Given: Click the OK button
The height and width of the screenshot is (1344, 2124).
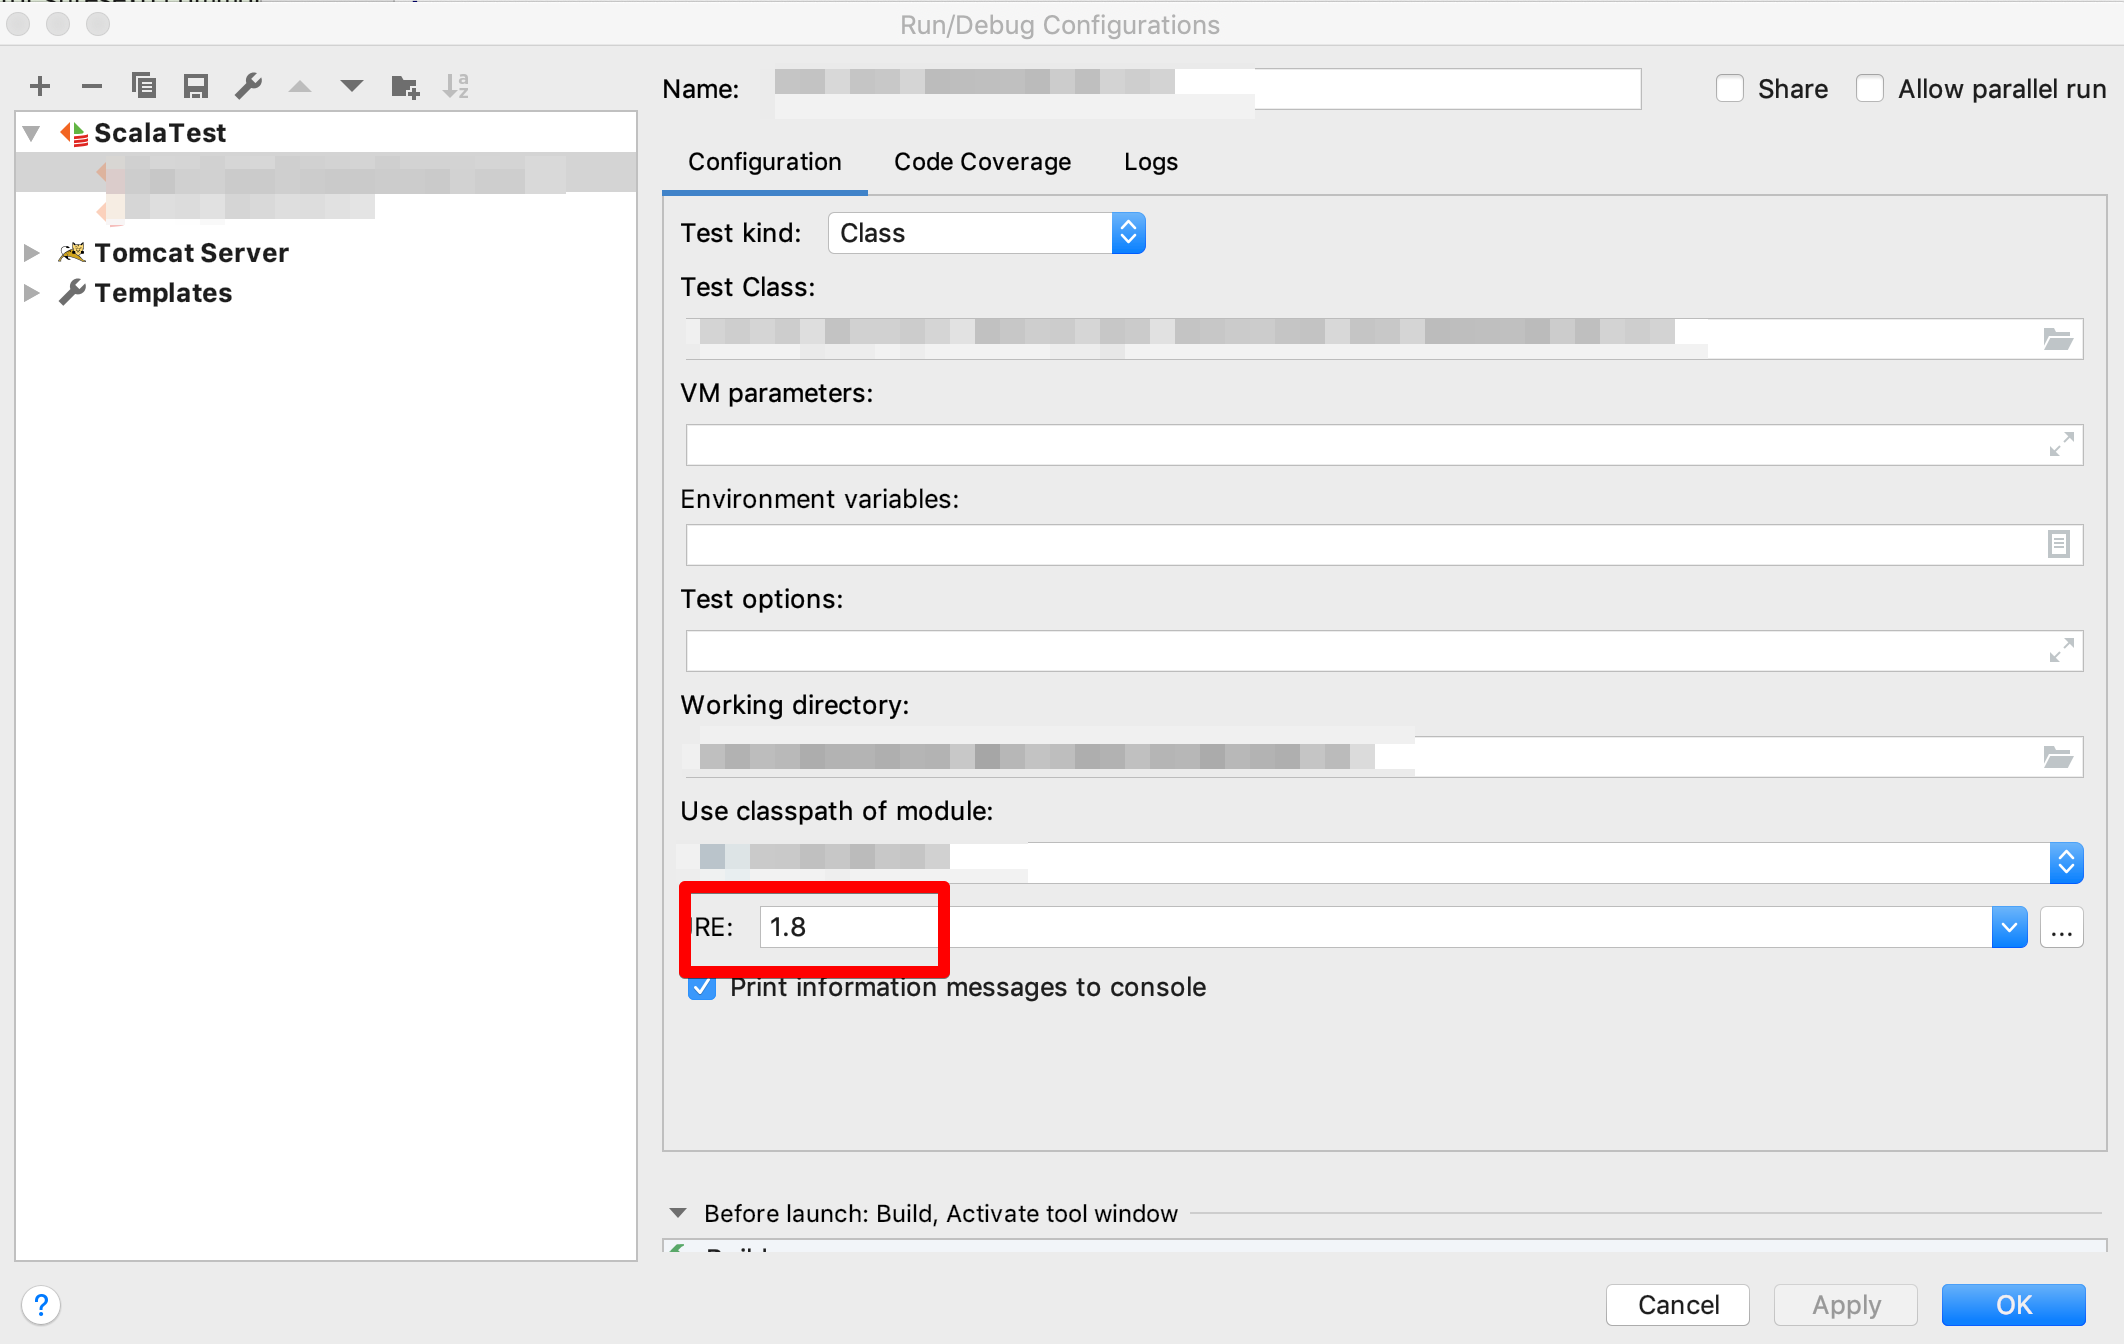Looking at the screenshot, I should [x=2013, y=1305].
